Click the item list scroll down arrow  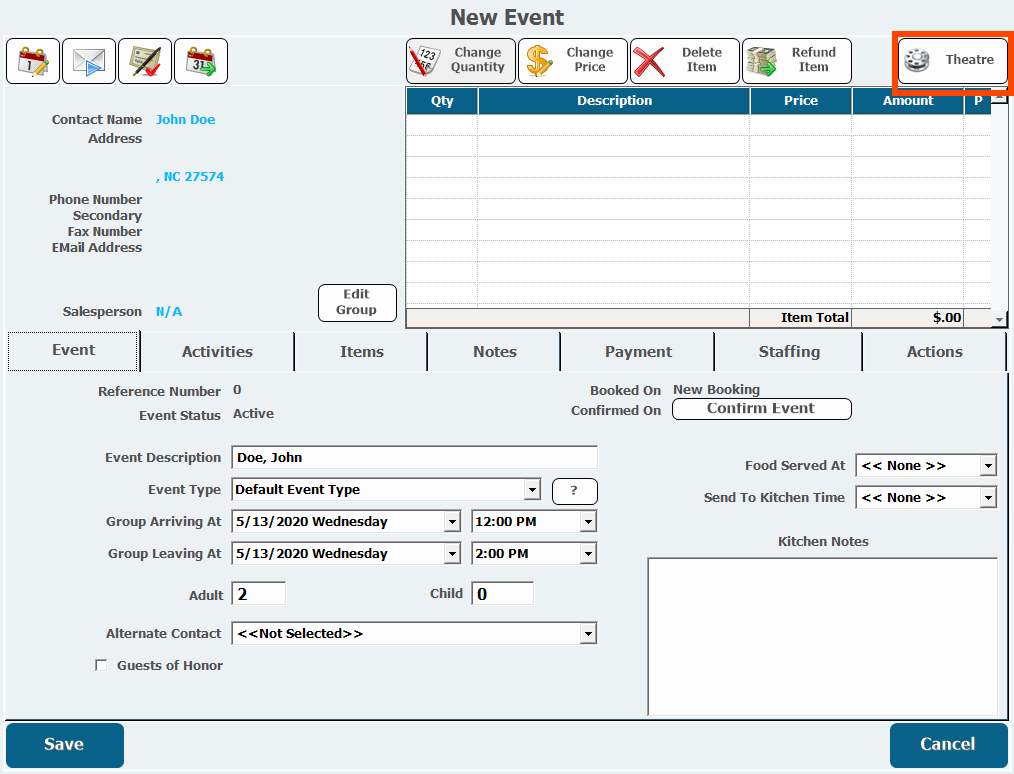[x=999, y=319]
